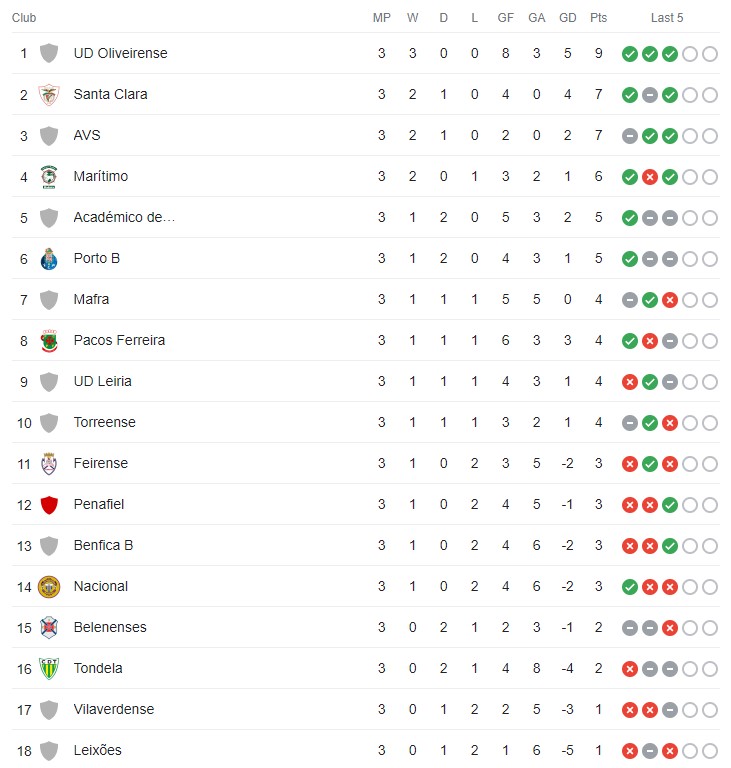Click the Marítimo club crest icon
This screenshot has height=768, width=731.
pos(48,177)
